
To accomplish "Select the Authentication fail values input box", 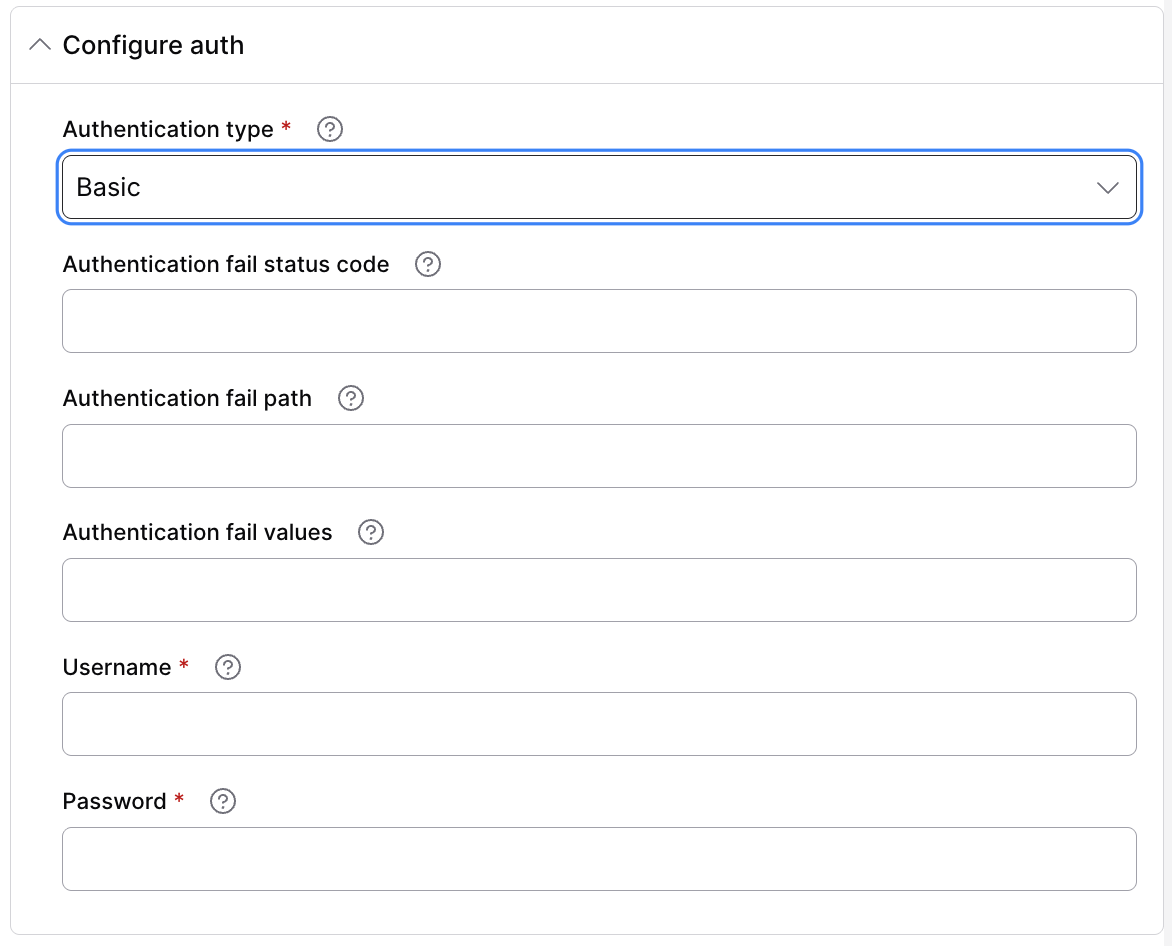I will pos(599,590).
